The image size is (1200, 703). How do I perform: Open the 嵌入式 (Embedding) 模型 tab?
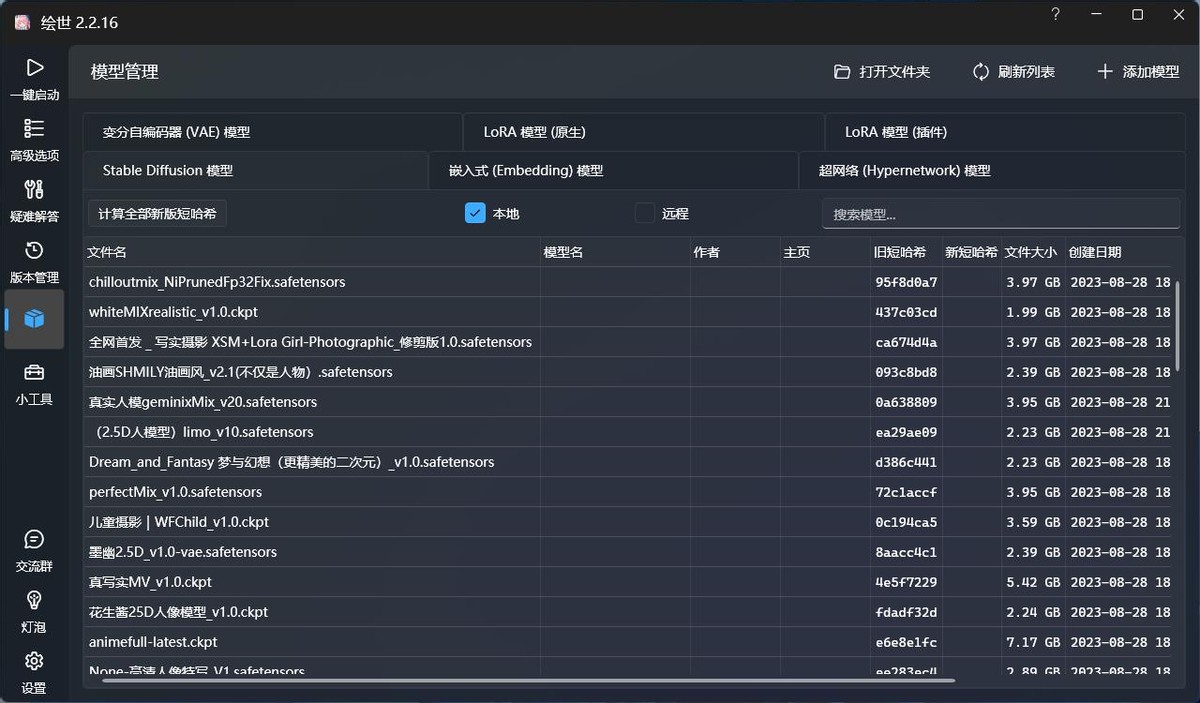tap(524, 170)
